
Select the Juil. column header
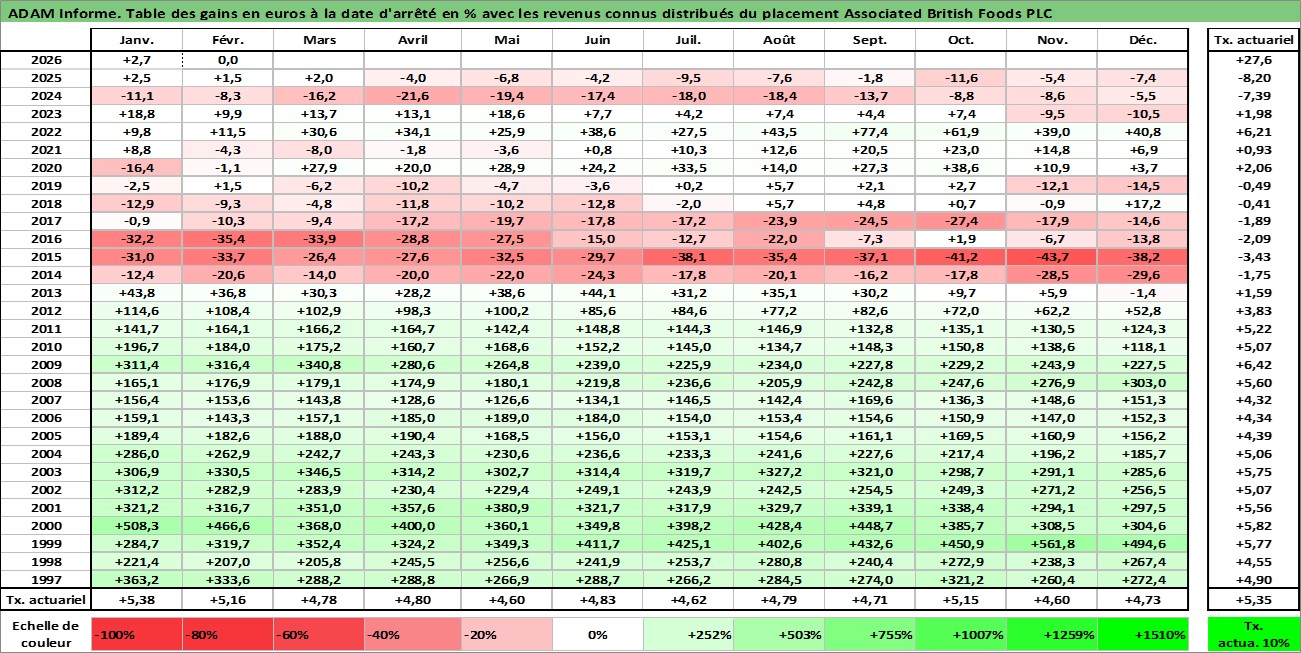coord(688,40)
